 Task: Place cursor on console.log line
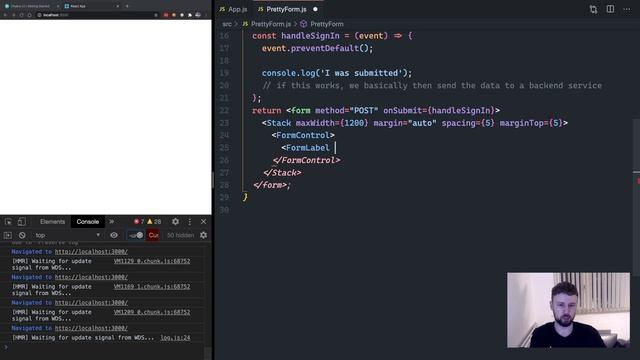pos(337,73)
